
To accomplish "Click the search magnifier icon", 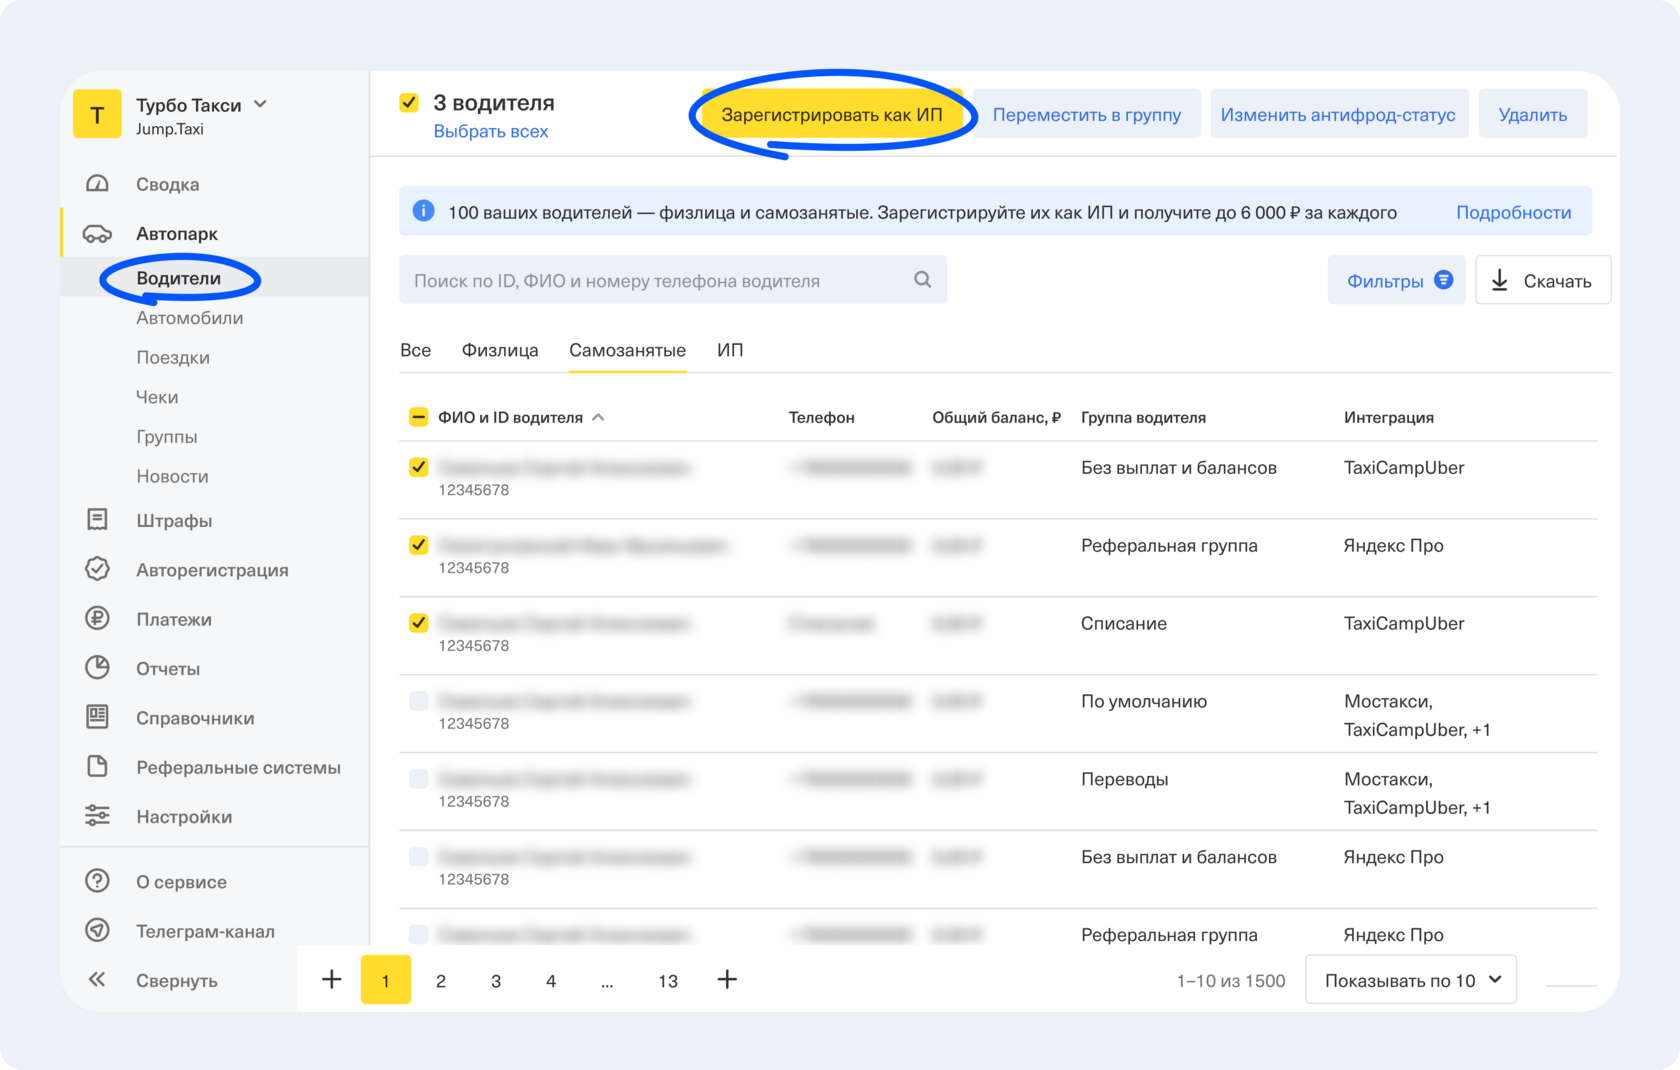I will pyautogui.click(x=922, y=280).
